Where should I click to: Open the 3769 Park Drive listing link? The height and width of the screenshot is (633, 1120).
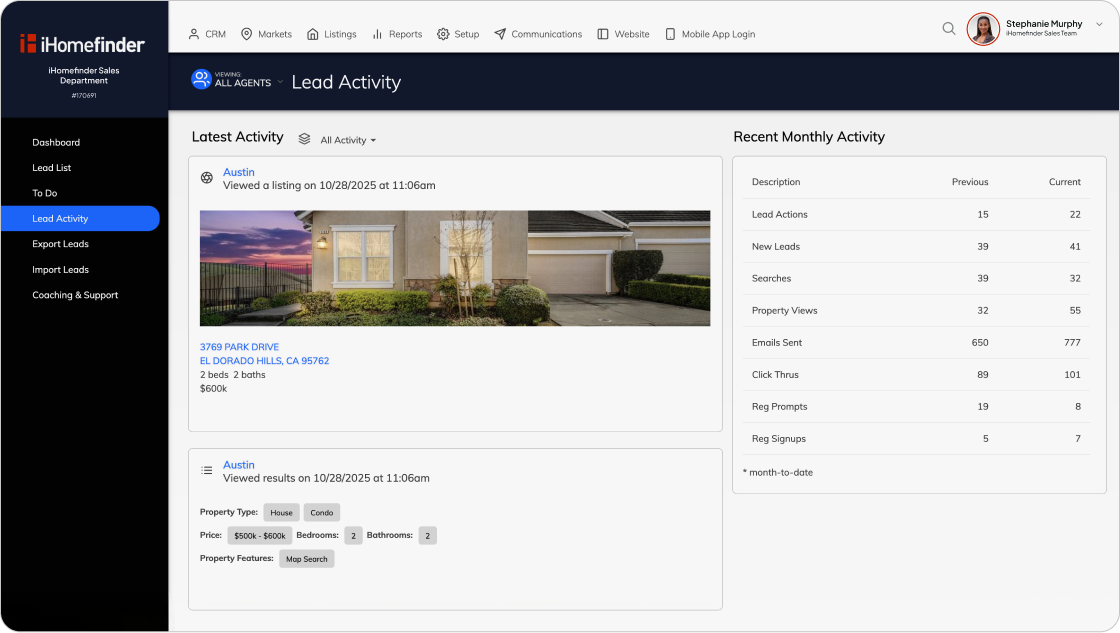(x=240, y=347)
